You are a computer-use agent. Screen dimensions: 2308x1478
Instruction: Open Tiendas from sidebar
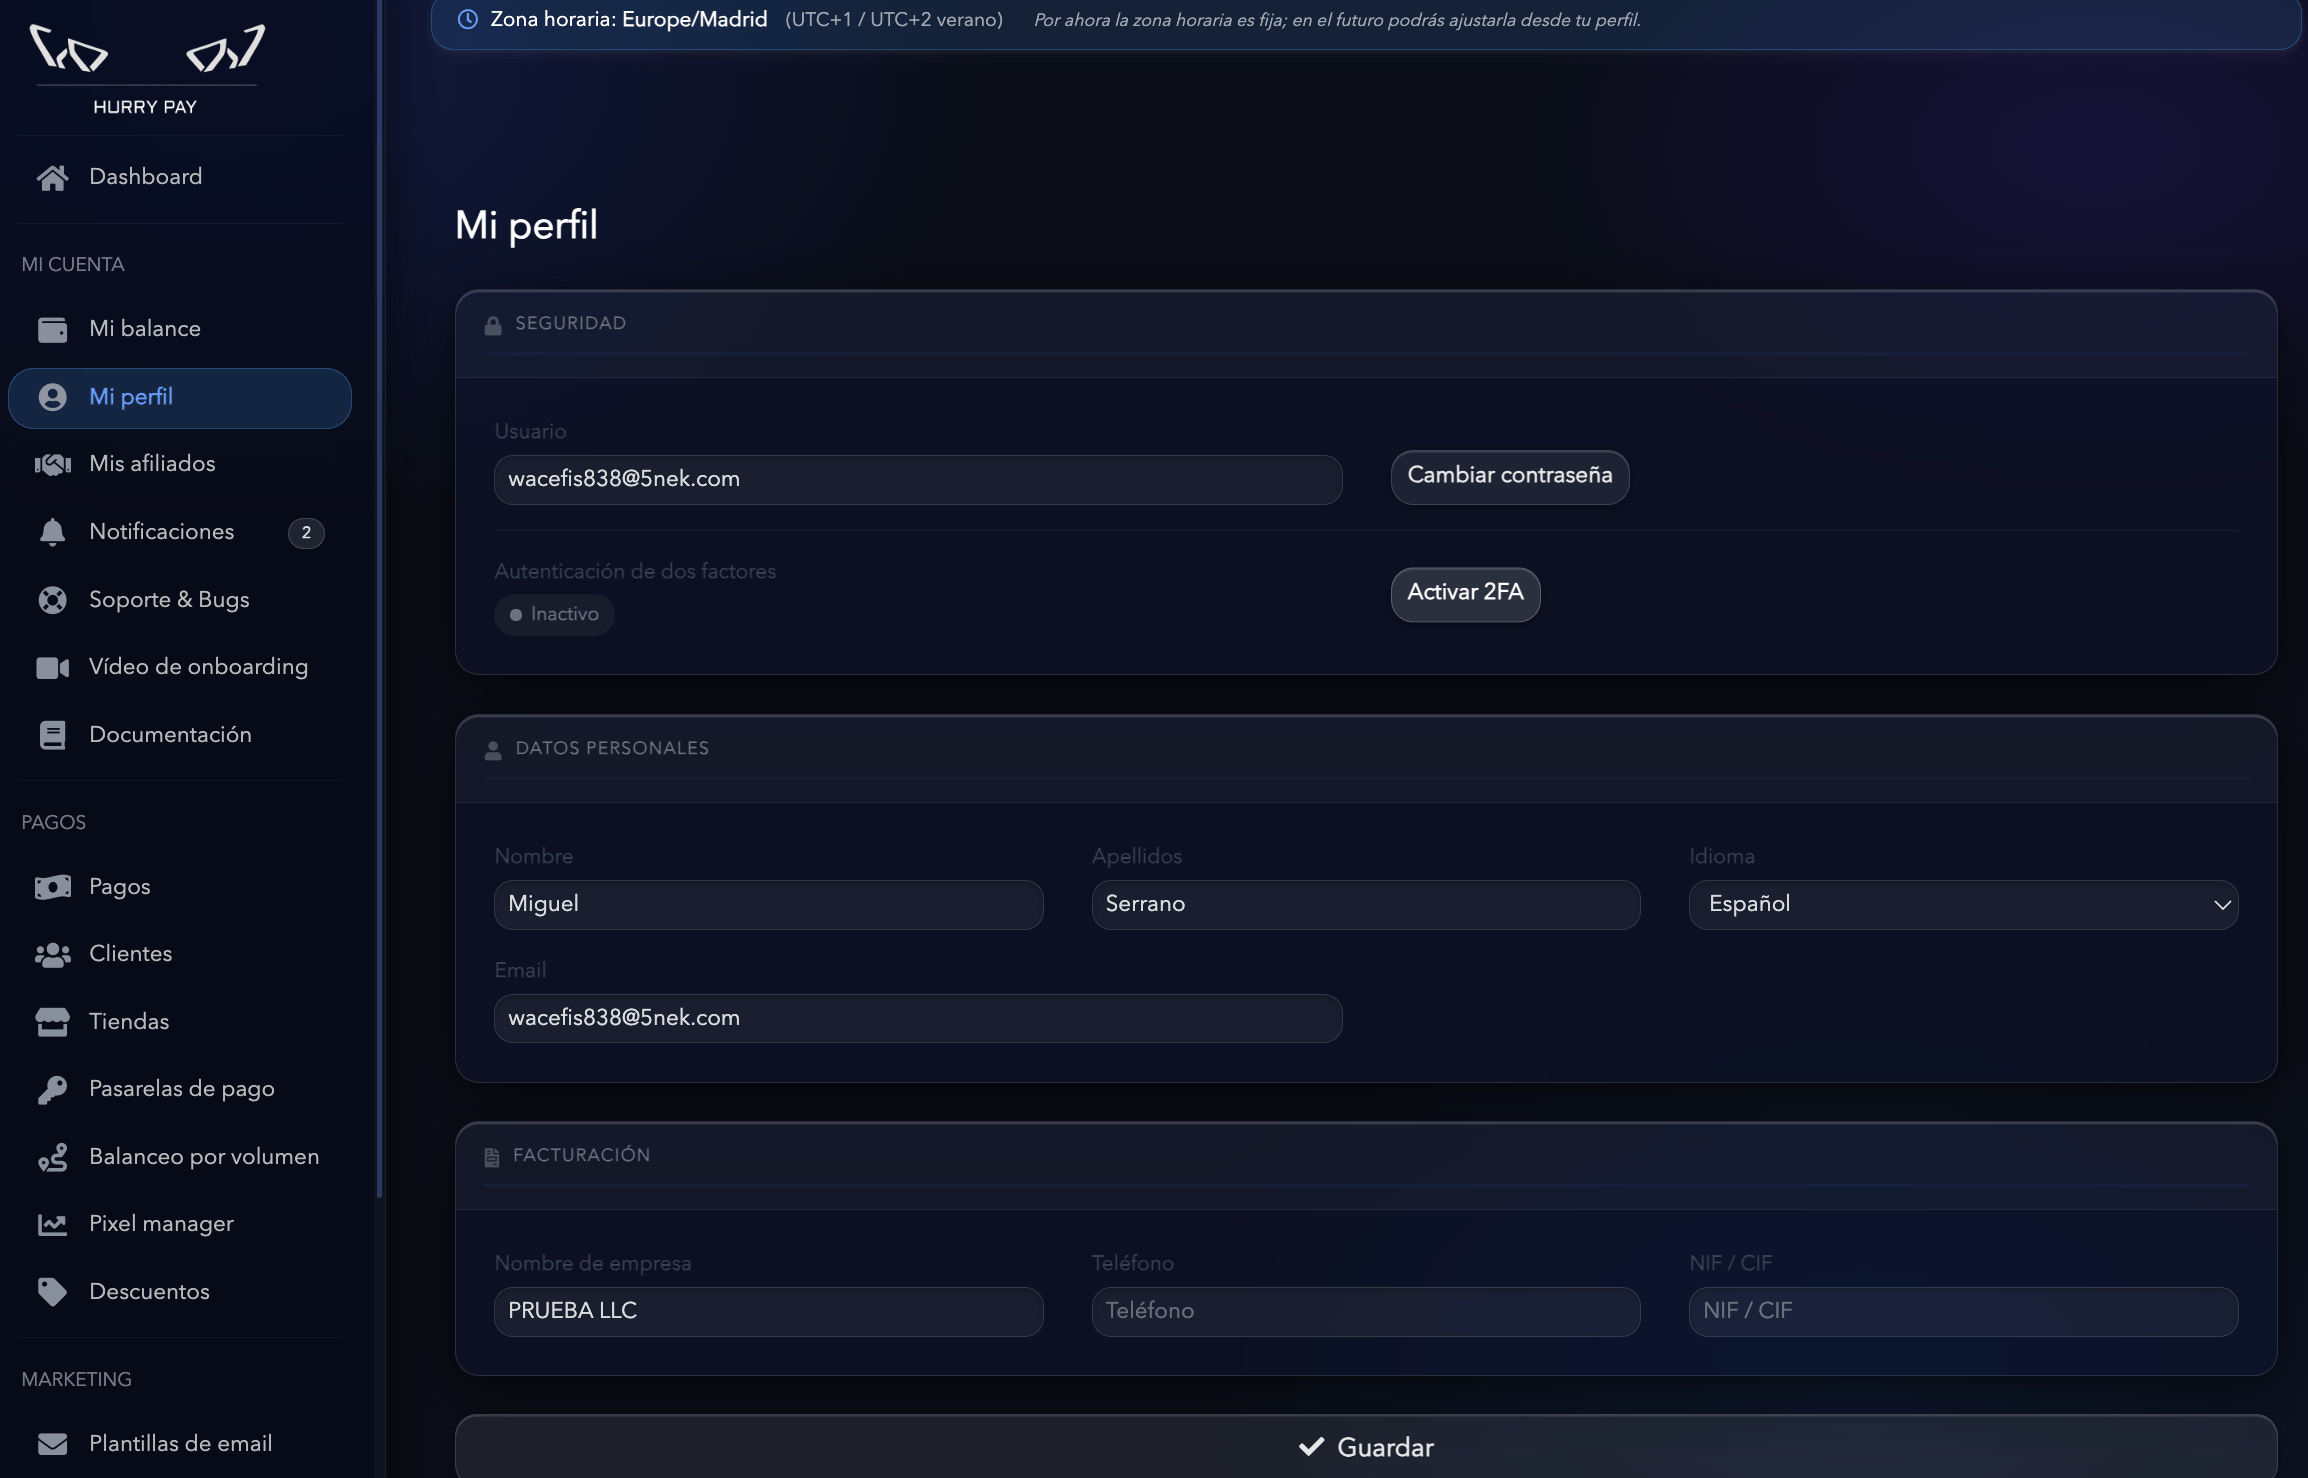(x=180, y=1022)
